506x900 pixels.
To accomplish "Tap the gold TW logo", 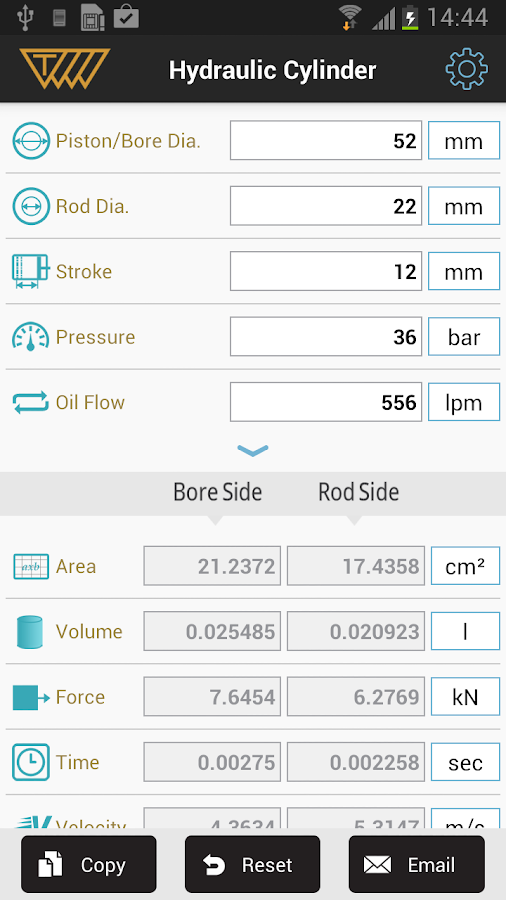I will click(65, 69).
